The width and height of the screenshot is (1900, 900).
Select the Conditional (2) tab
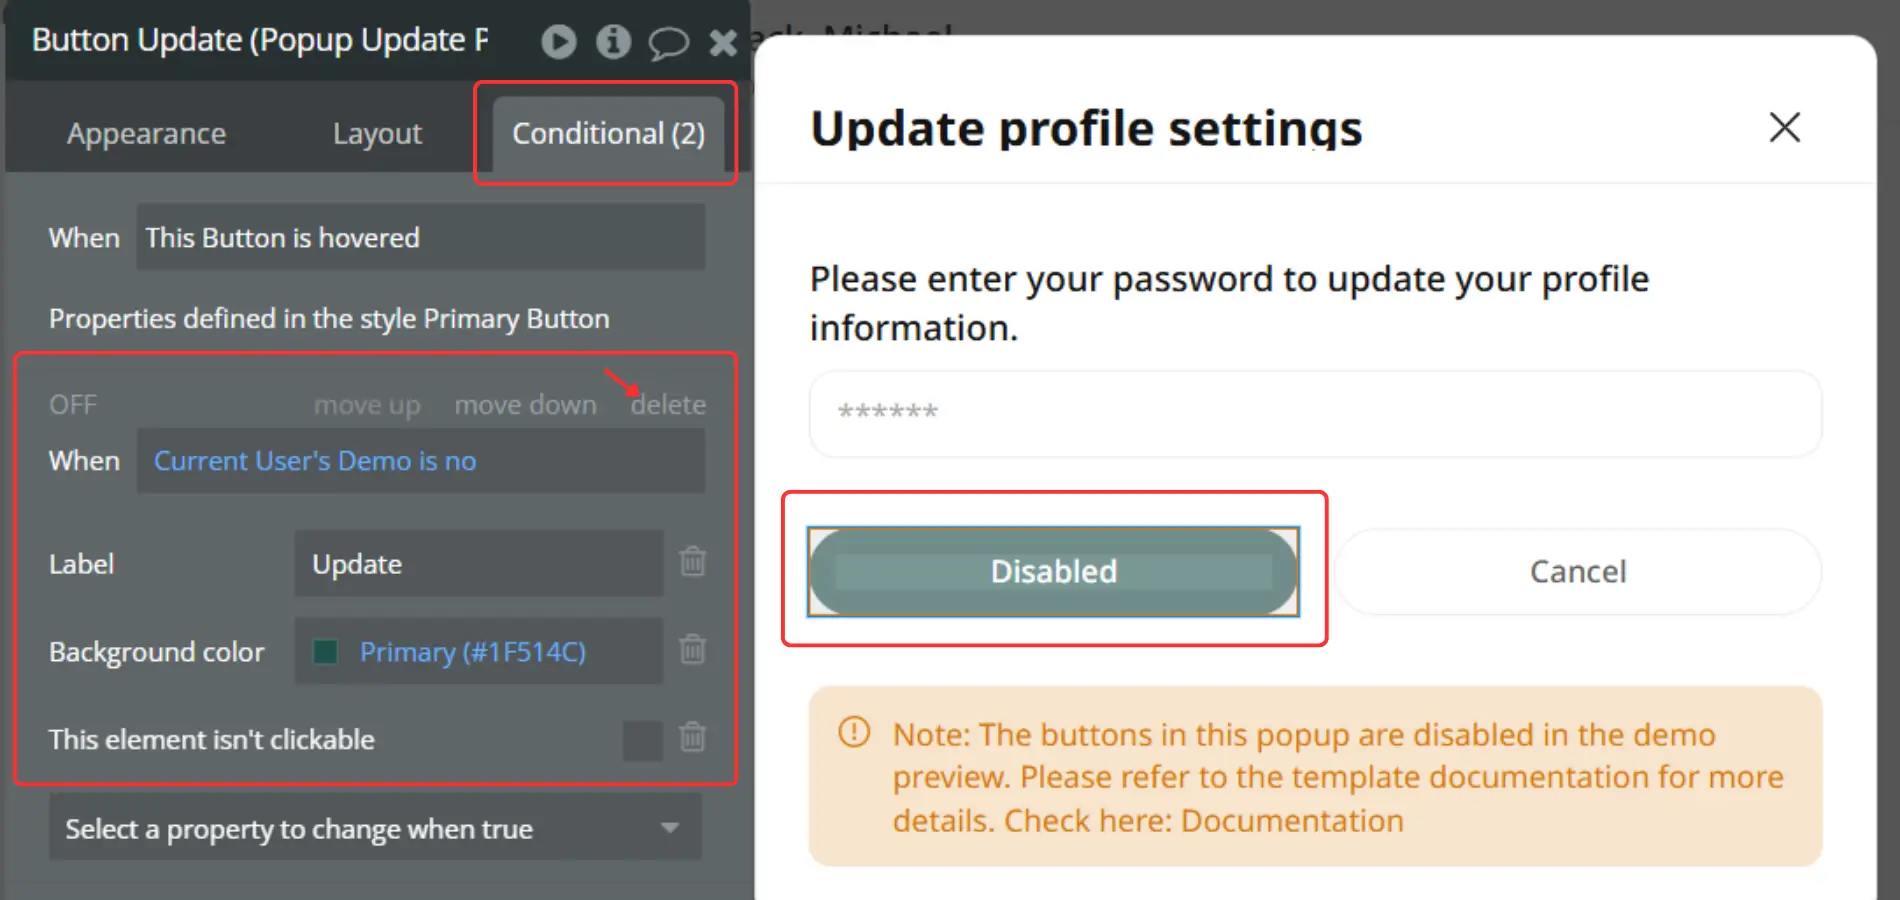click(608, 134)
